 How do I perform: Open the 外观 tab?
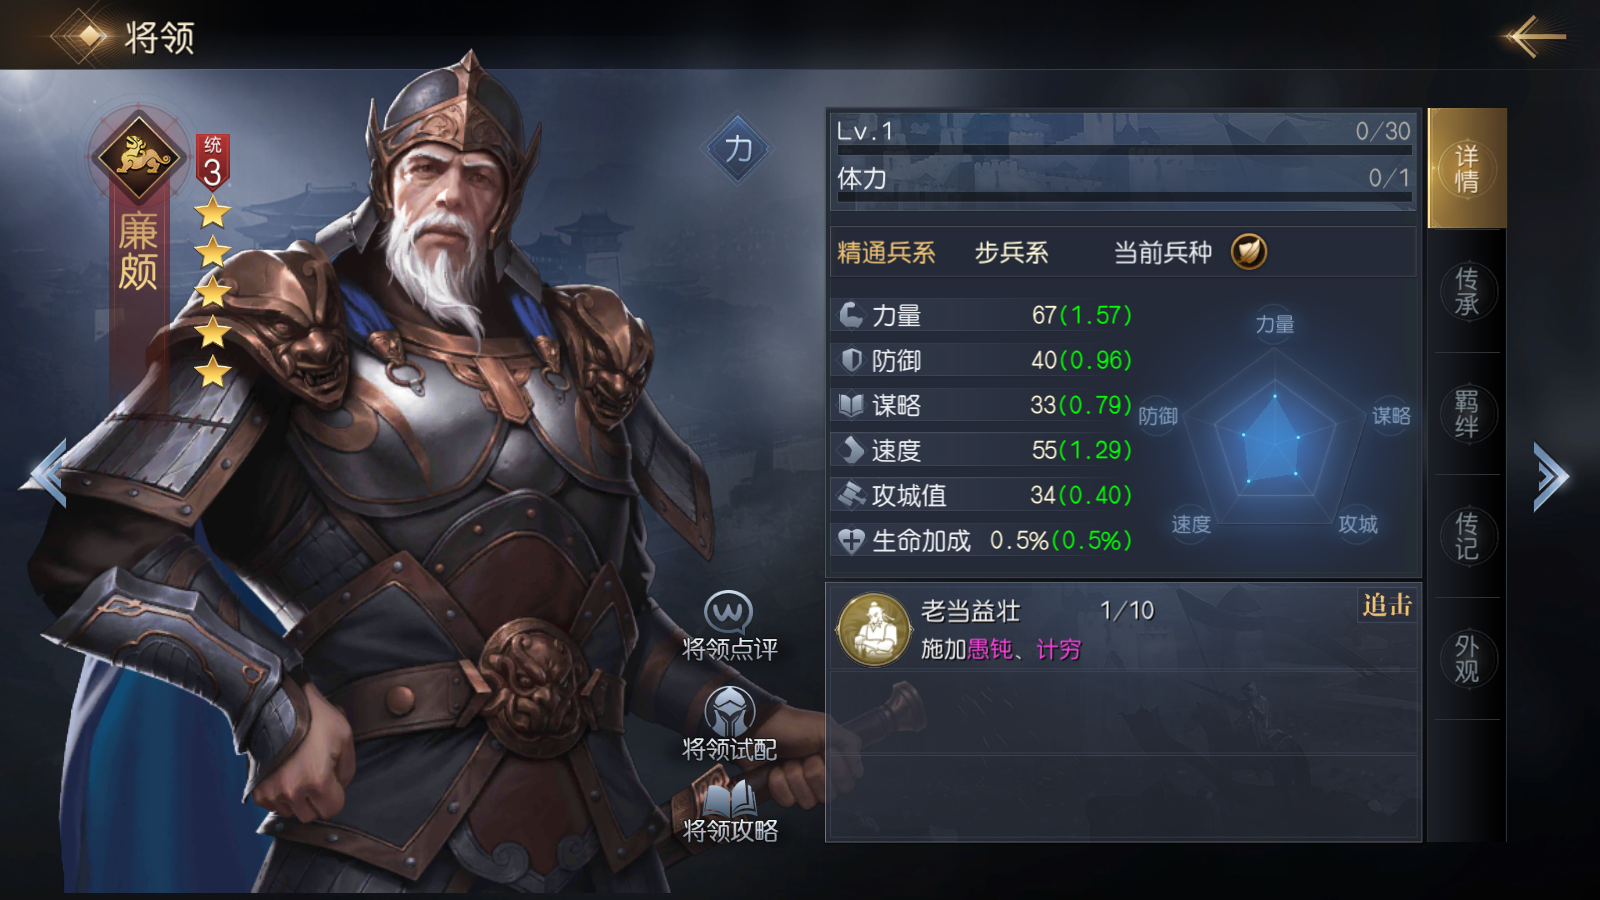1466,658
